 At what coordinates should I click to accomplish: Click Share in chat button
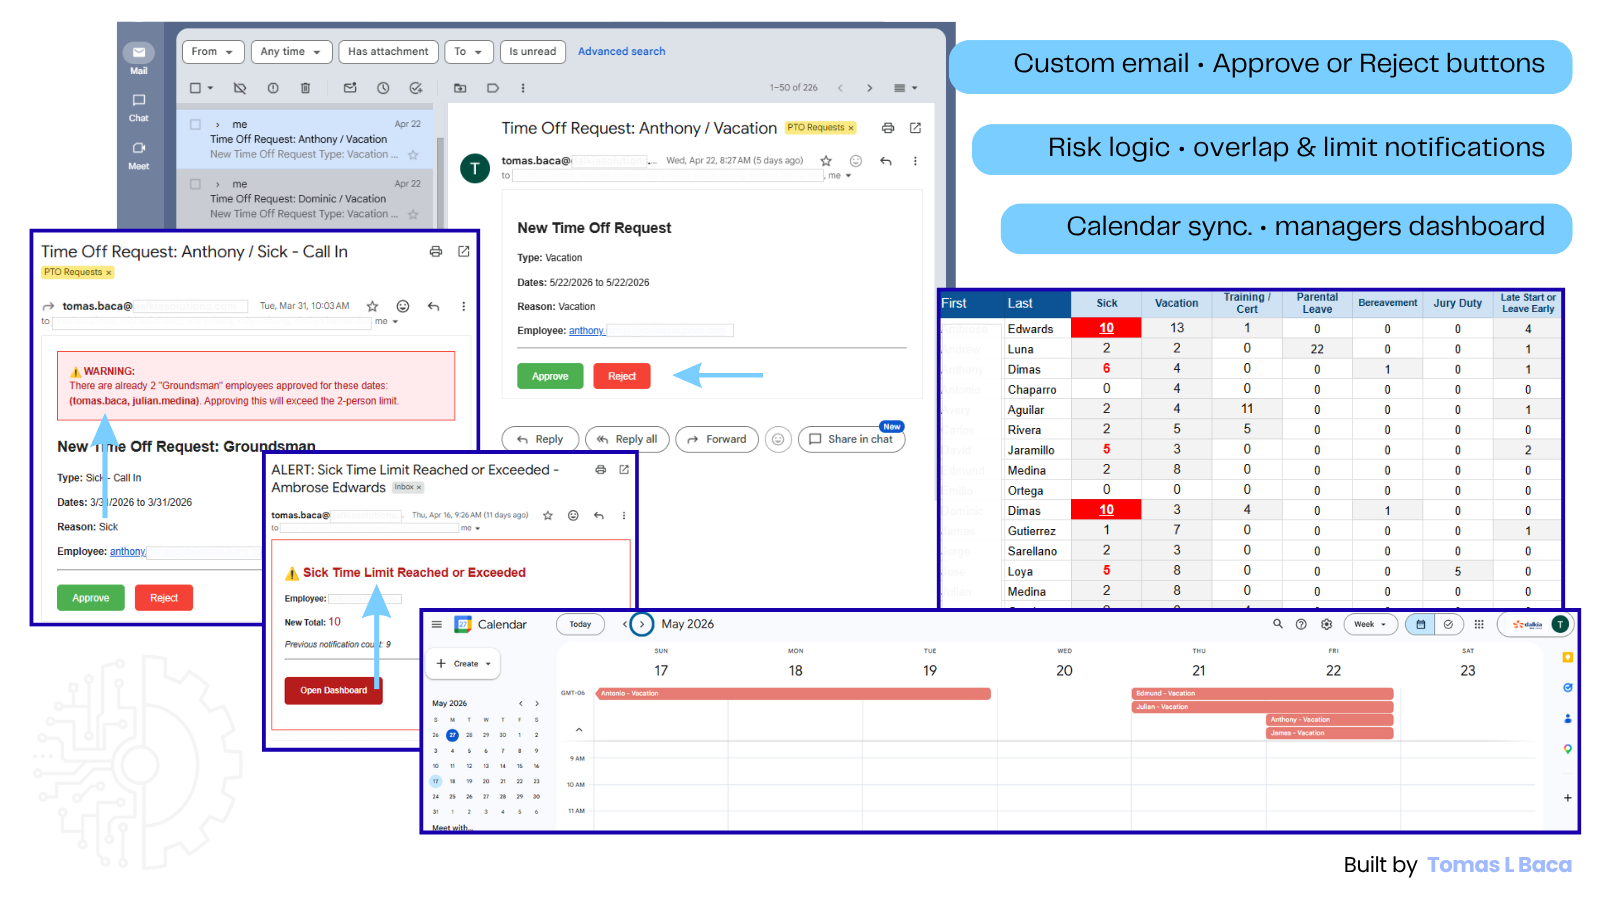[x=851, y=439]
